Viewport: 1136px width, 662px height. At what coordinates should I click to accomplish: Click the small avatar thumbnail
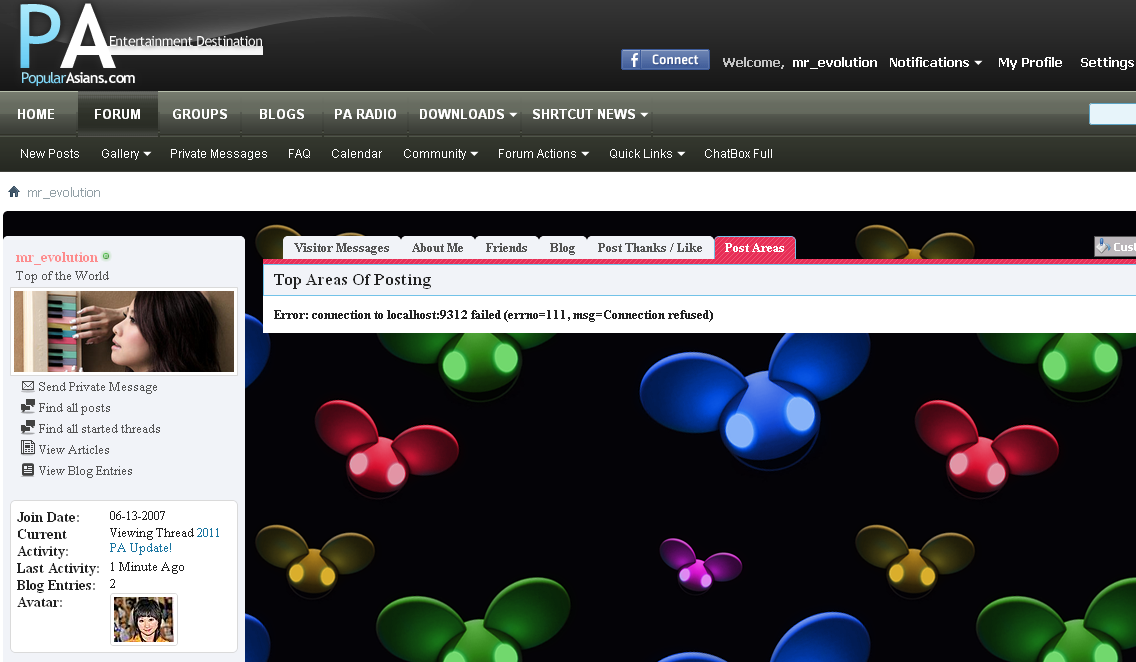coord(143,620)
